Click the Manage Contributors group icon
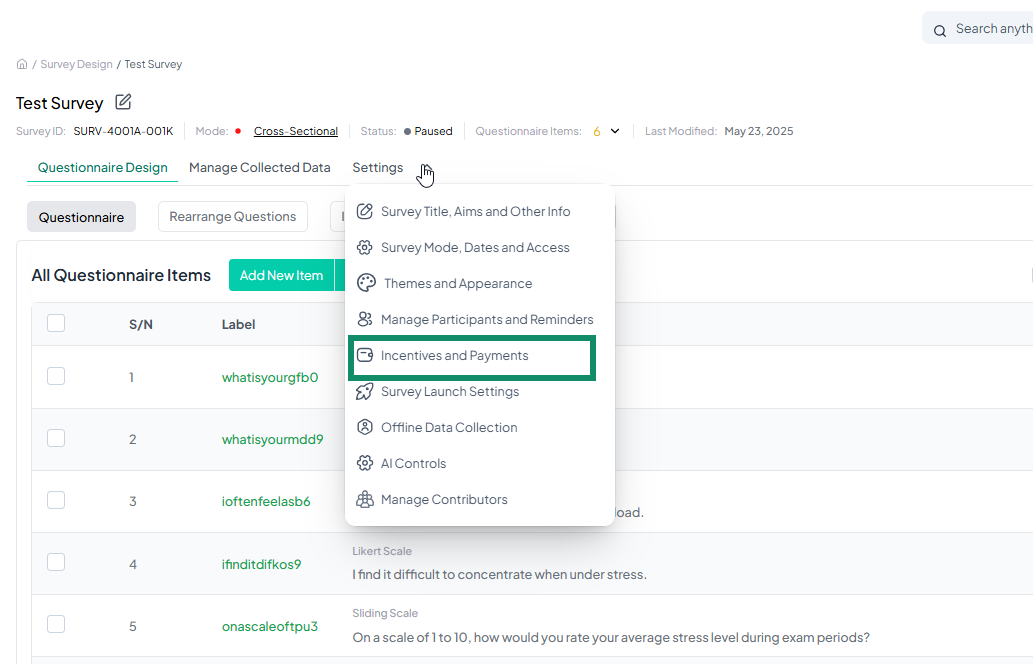Screen dimensions: 1033x664 click(365, 499)
